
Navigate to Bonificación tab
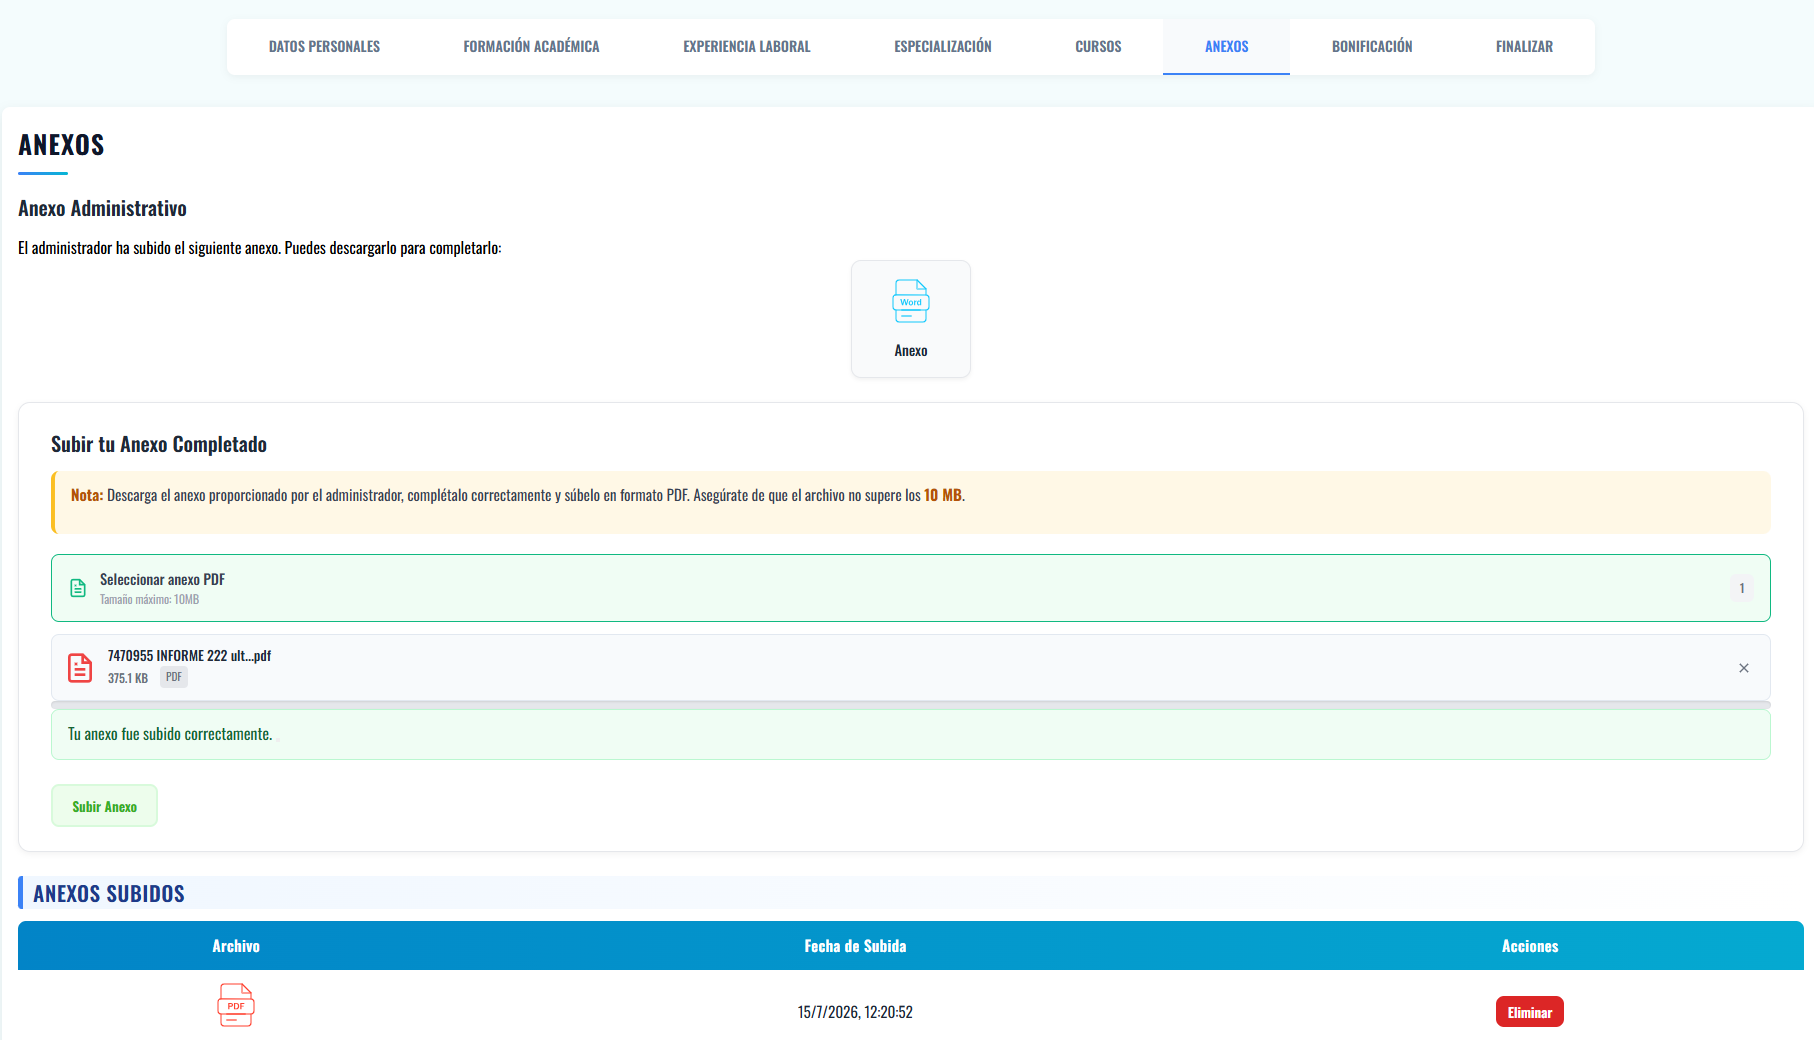click(1372, 47)
